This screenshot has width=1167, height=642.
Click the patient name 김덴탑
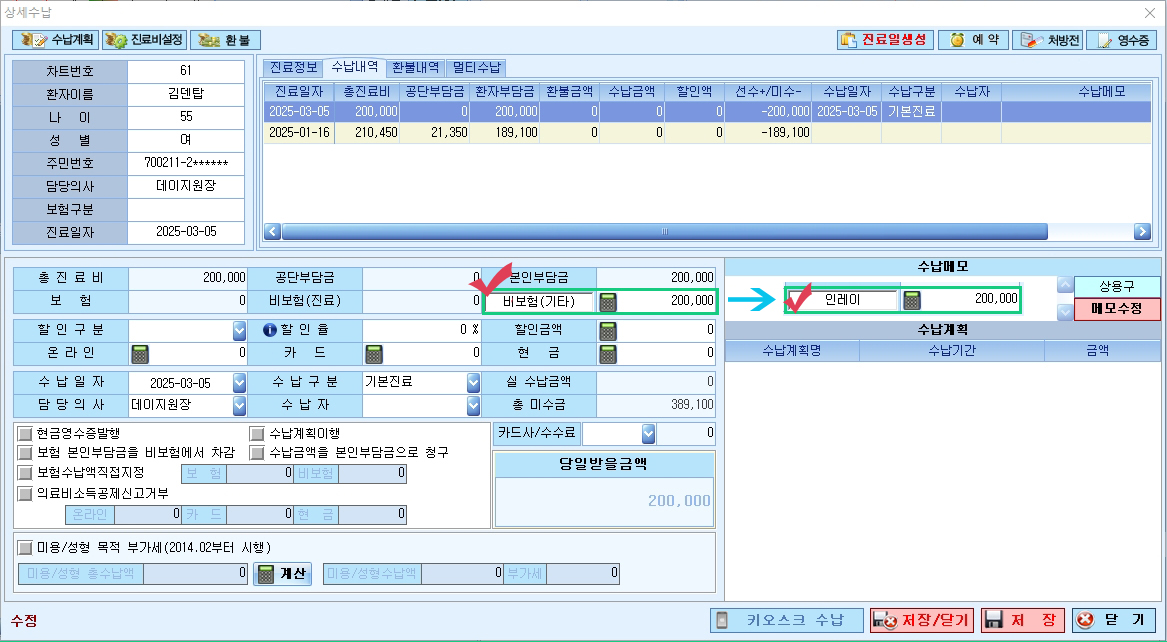186,94
